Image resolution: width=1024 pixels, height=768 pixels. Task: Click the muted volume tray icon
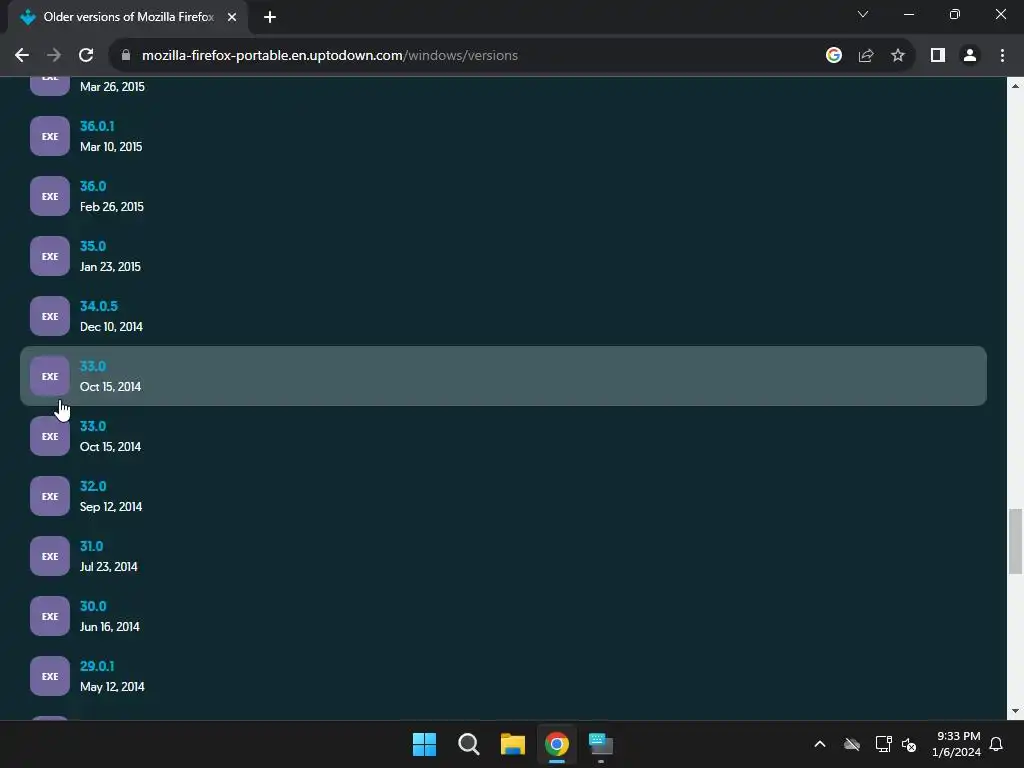[x=908, y=744]
